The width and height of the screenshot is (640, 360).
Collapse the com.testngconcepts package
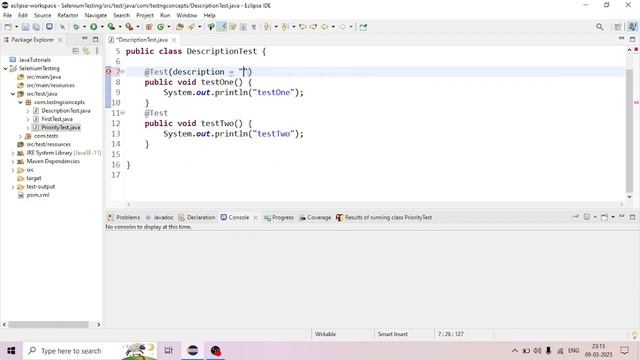(x=20, y=102)
